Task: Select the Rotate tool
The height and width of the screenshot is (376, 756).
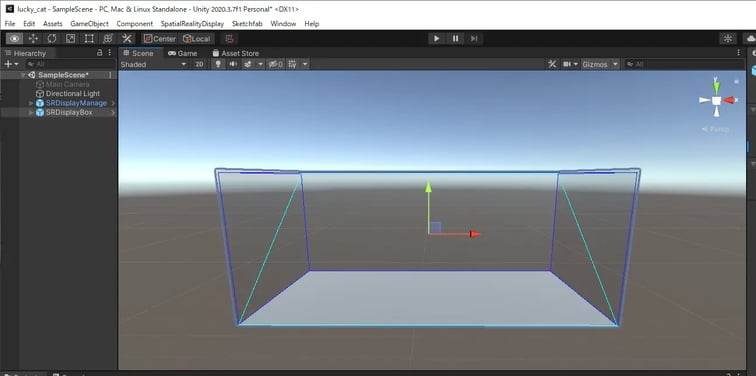Action: pos(52,39)
